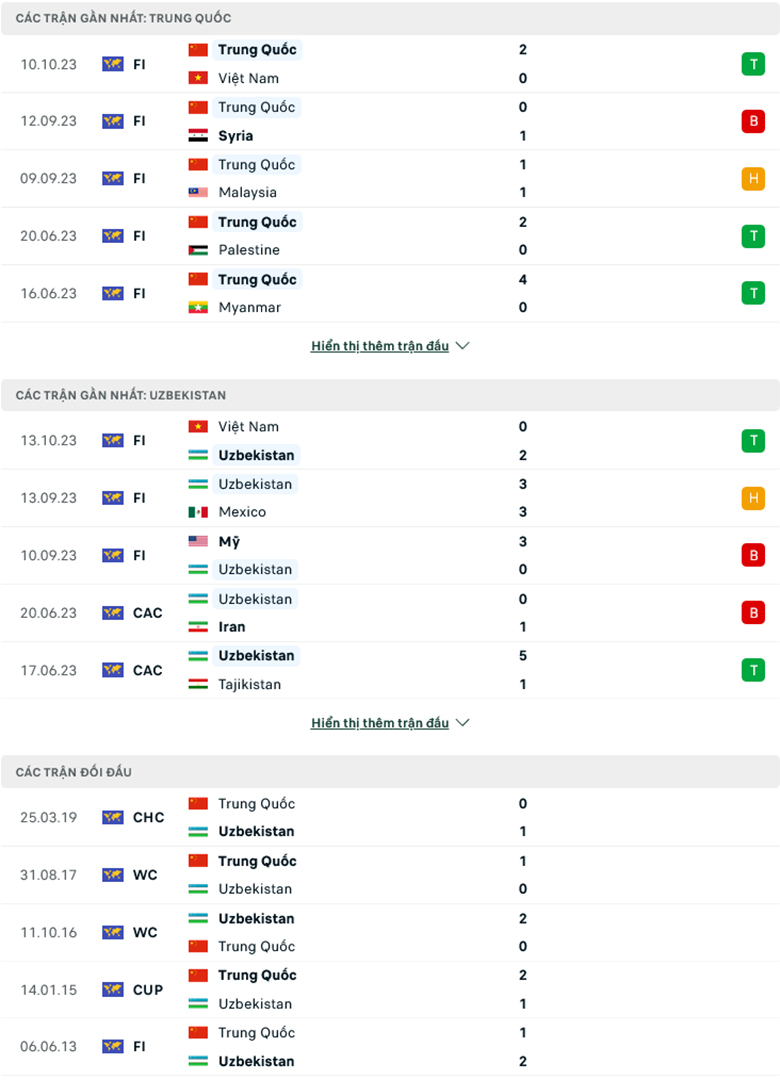The width and height of the screenshot is (780, 1080).
Task: Click the Myanmar flag icon
Action: coord(198,307)
